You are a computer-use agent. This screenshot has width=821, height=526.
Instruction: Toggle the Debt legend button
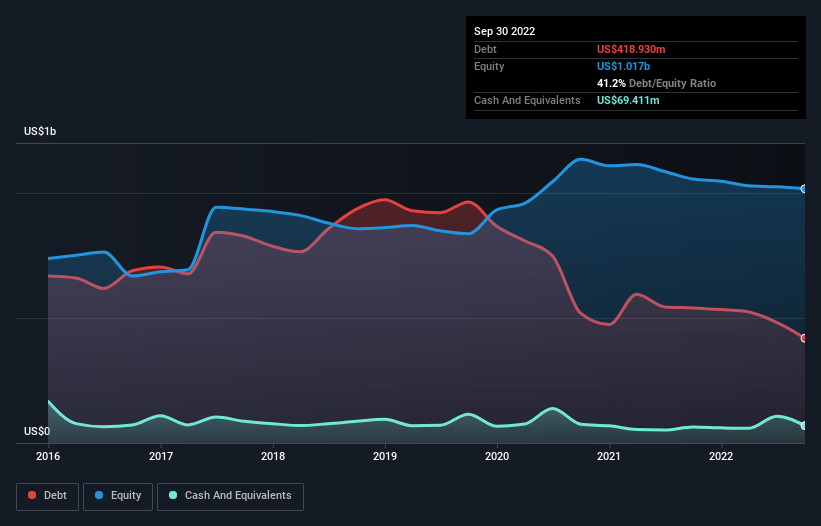(47, 496)
